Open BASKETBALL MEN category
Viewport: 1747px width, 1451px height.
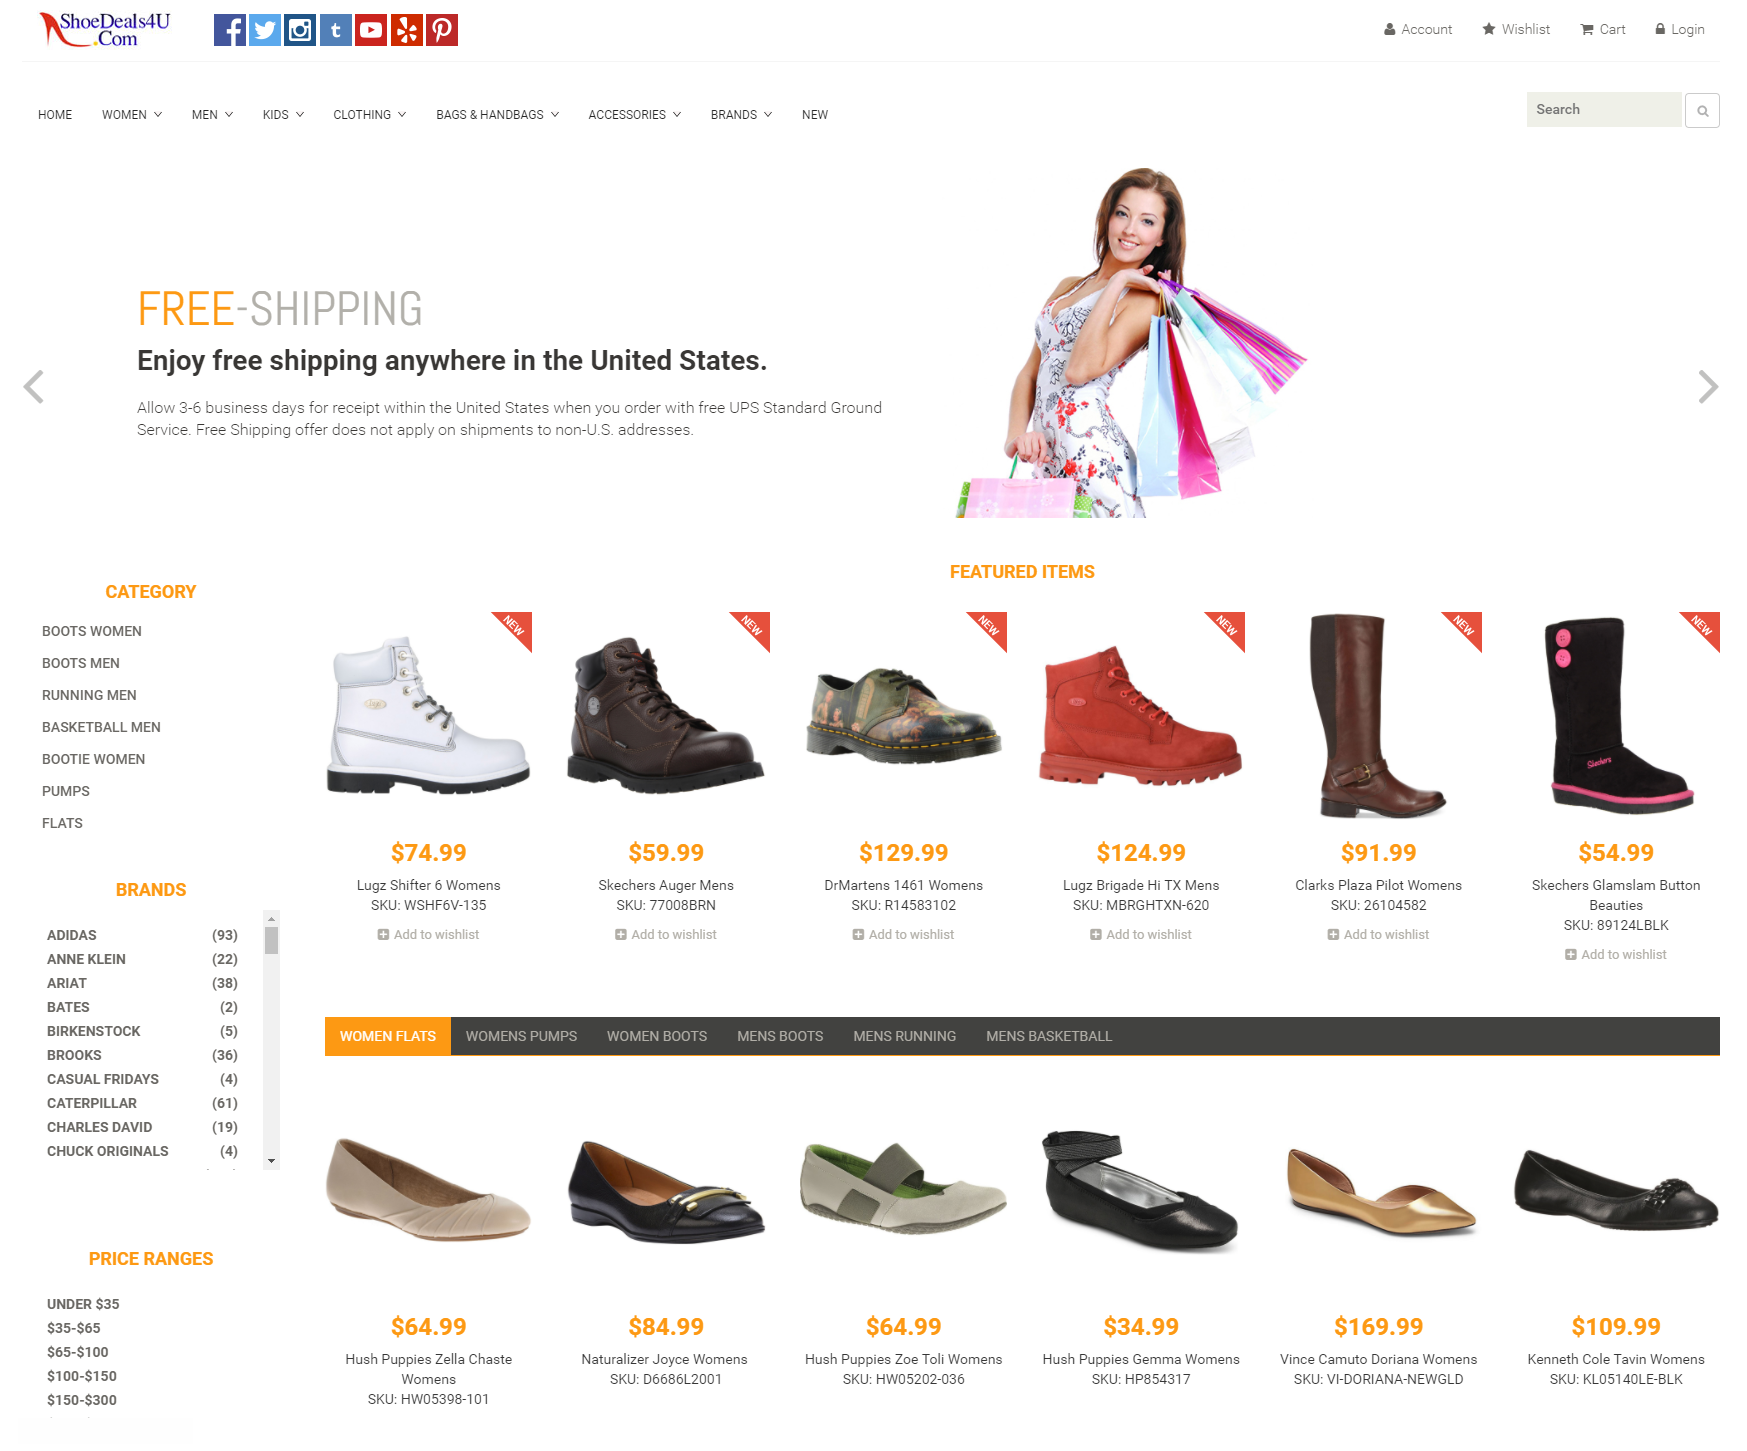click(x=101, y=727)
